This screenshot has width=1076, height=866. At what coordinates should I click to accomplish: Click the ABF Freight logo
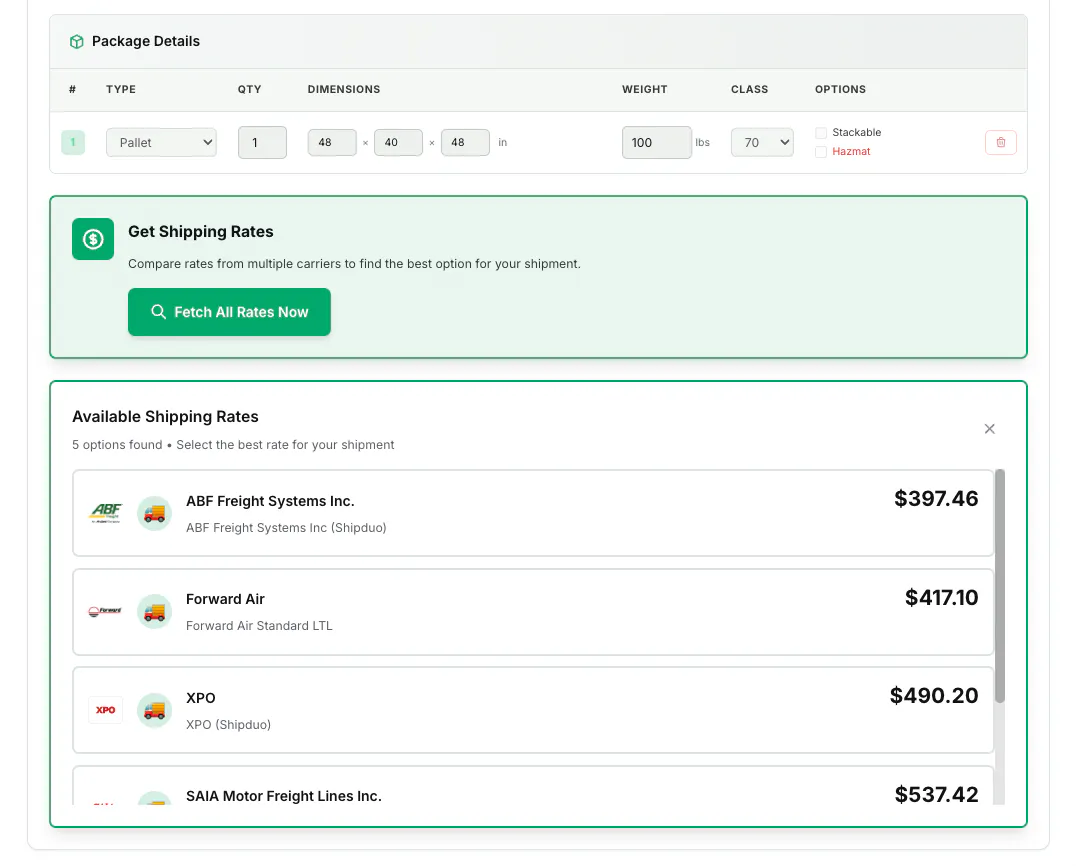point(106,513)
